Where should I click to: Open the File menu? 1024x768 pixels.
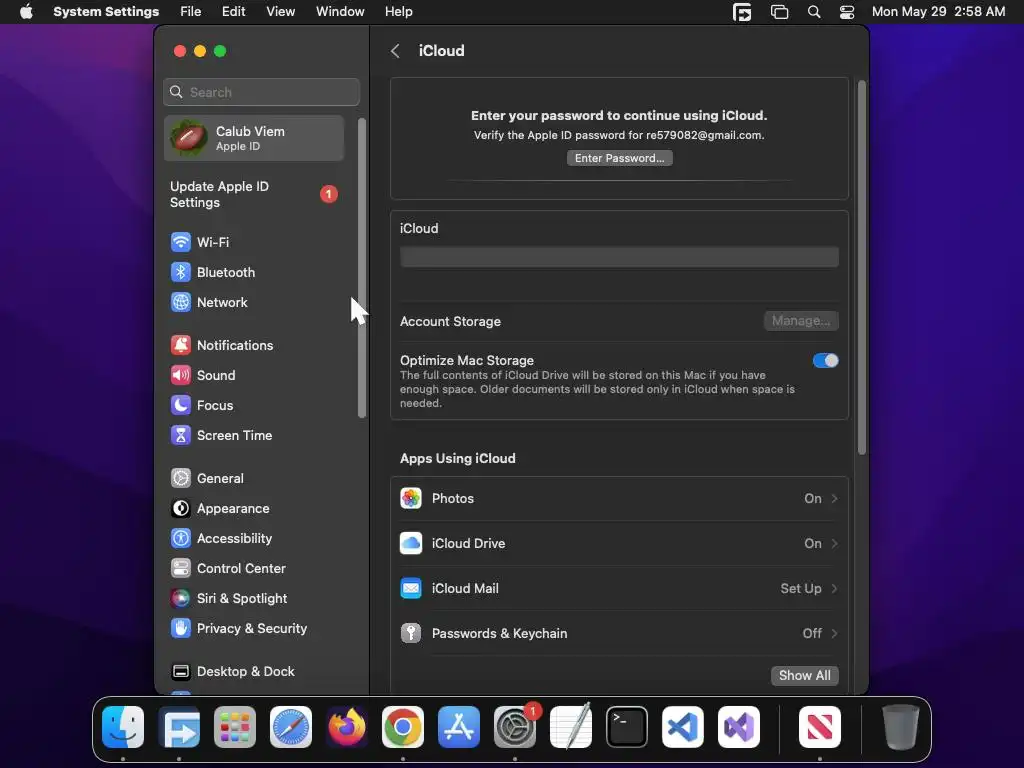click(191, 12)
